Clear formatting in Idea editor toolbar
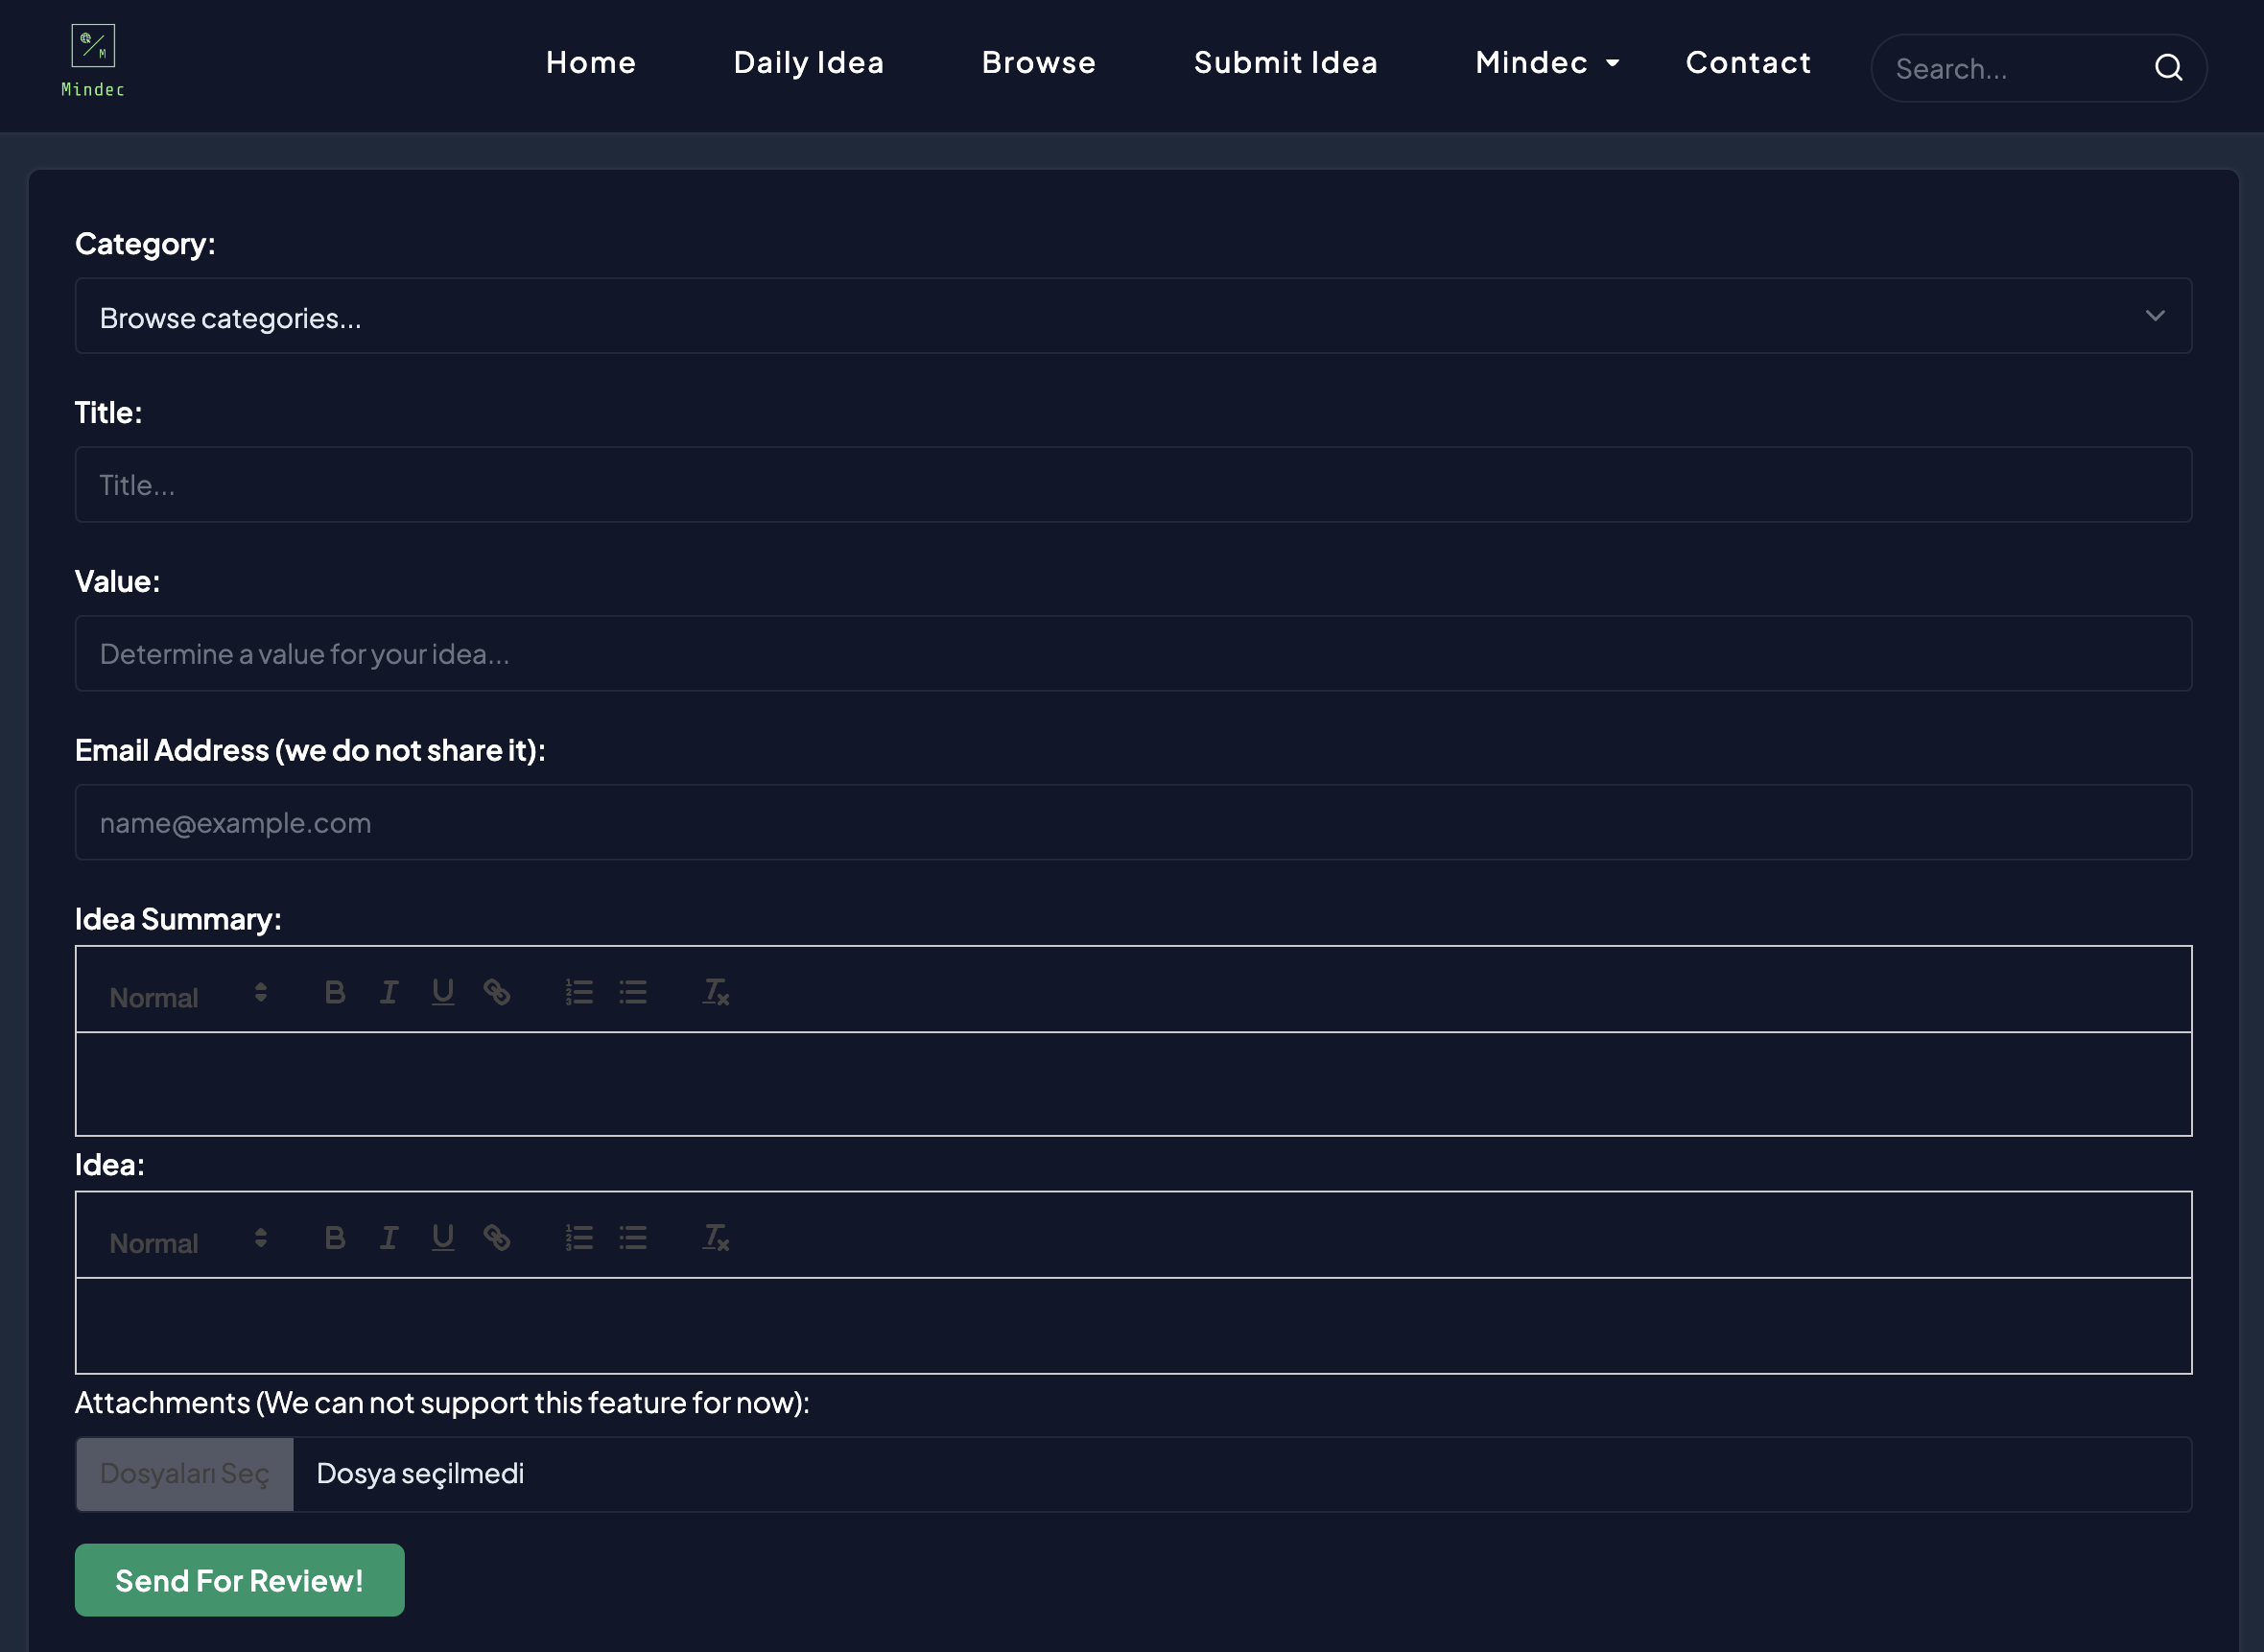 [x=715, y=1238]
